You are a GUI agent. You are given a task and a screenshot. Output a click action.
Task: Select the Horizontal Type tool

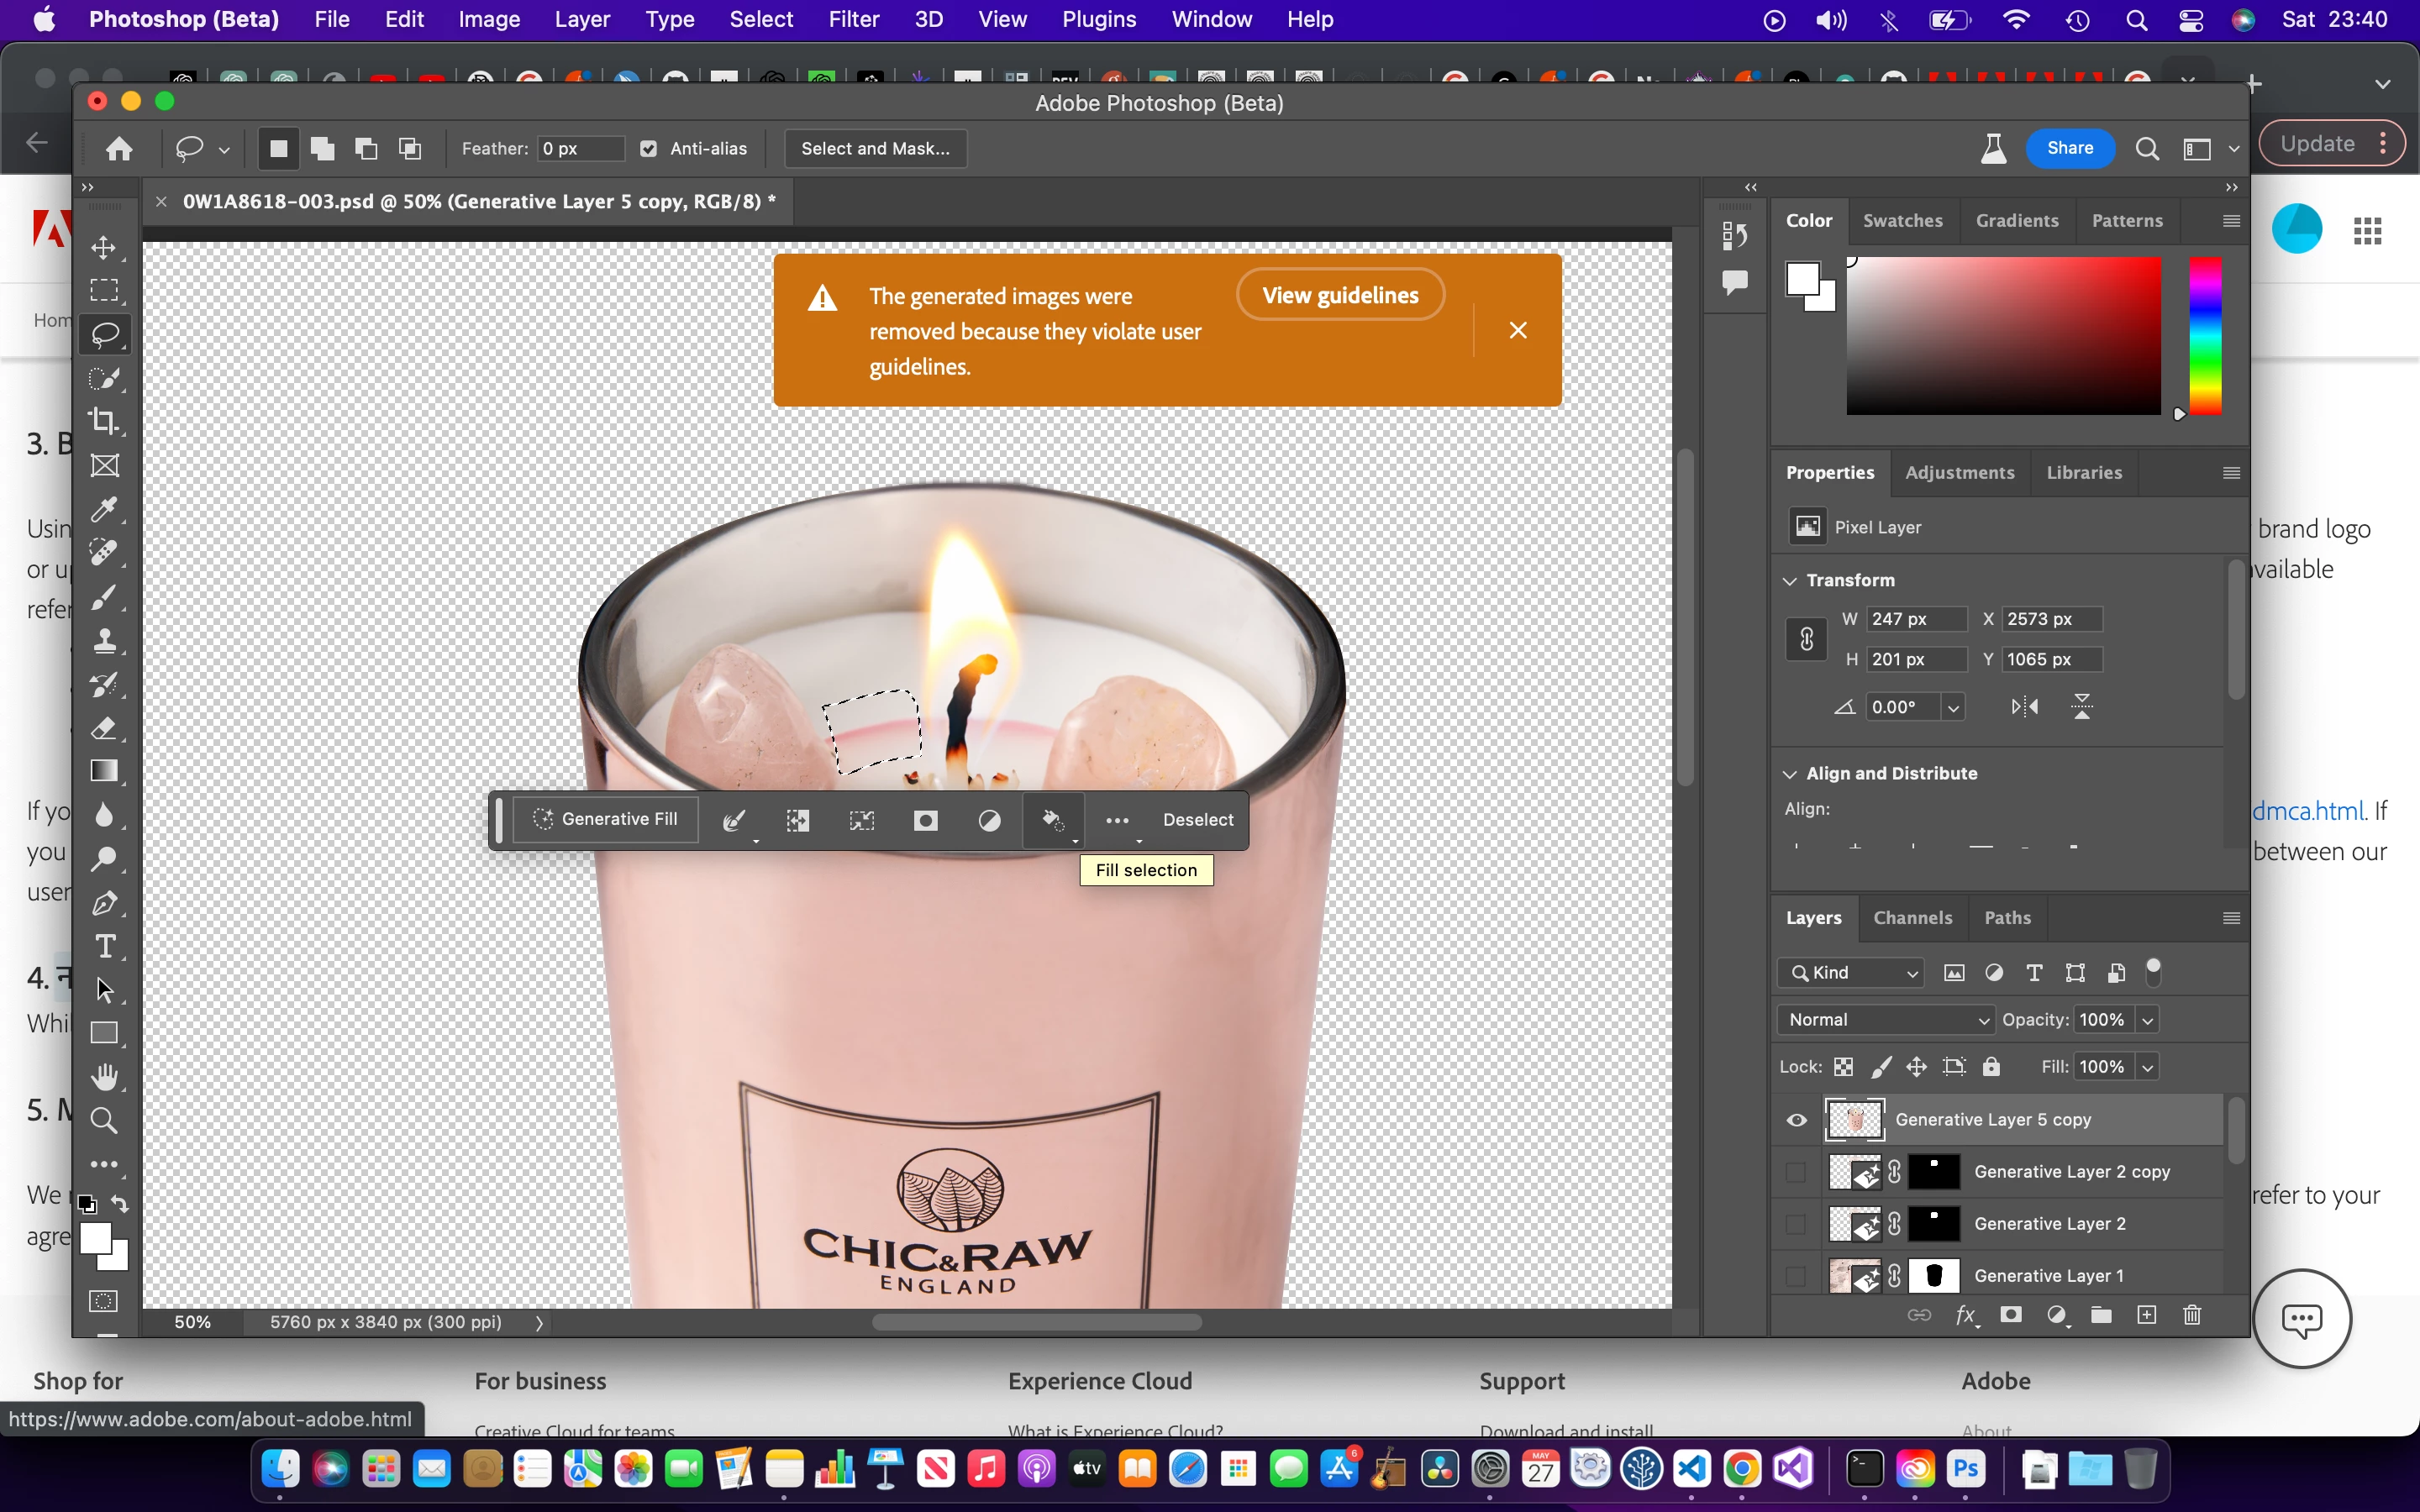(104, 946)
